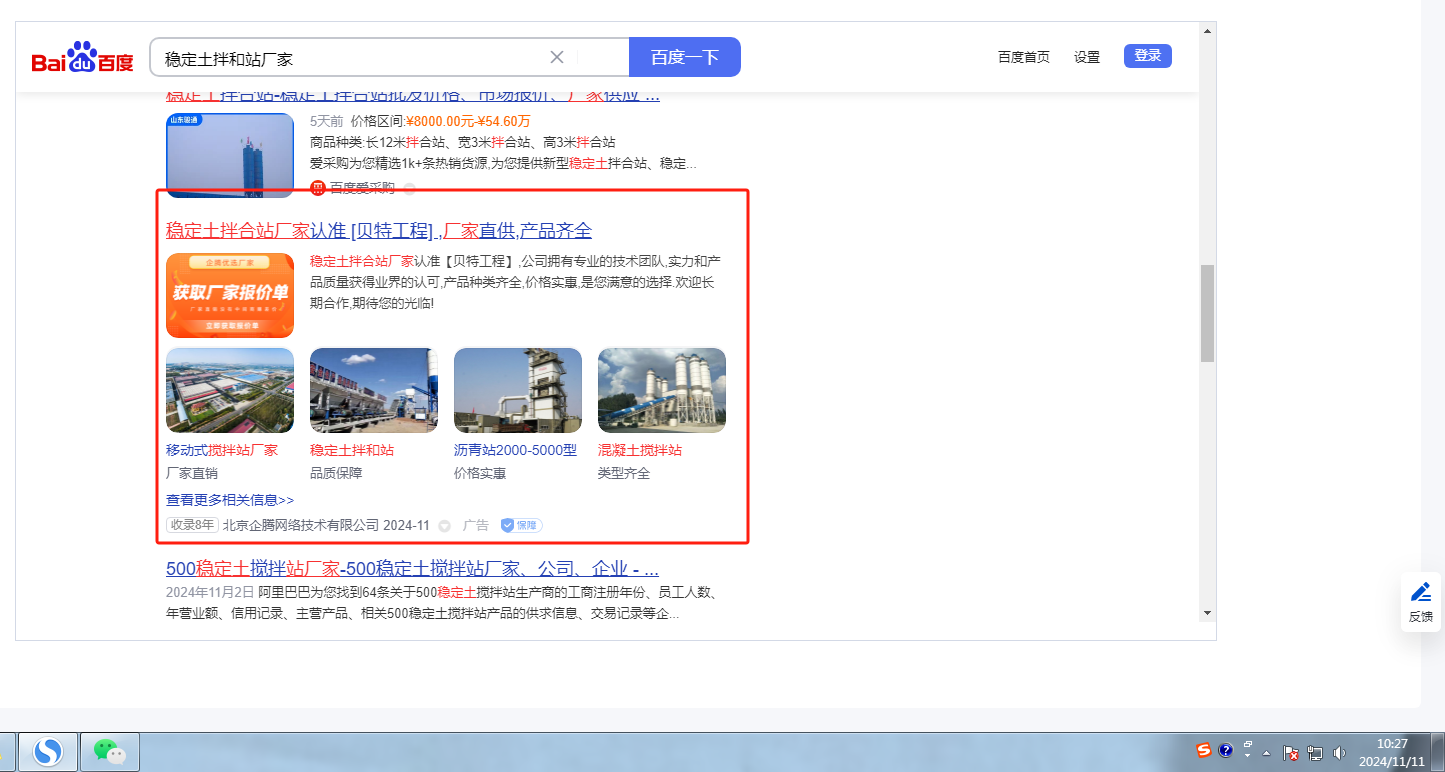Screen dimensions: 1445x772
Task: Click the taskbar clock showing 10:27
Action: pos(1393,752)
